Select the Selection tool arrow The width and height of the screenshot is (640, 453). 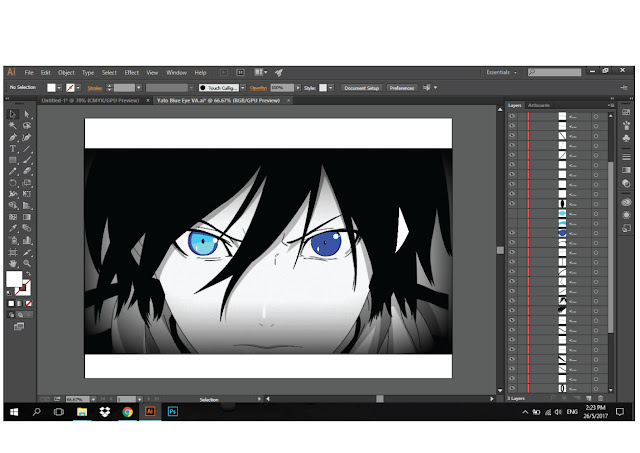pos(13,114)
